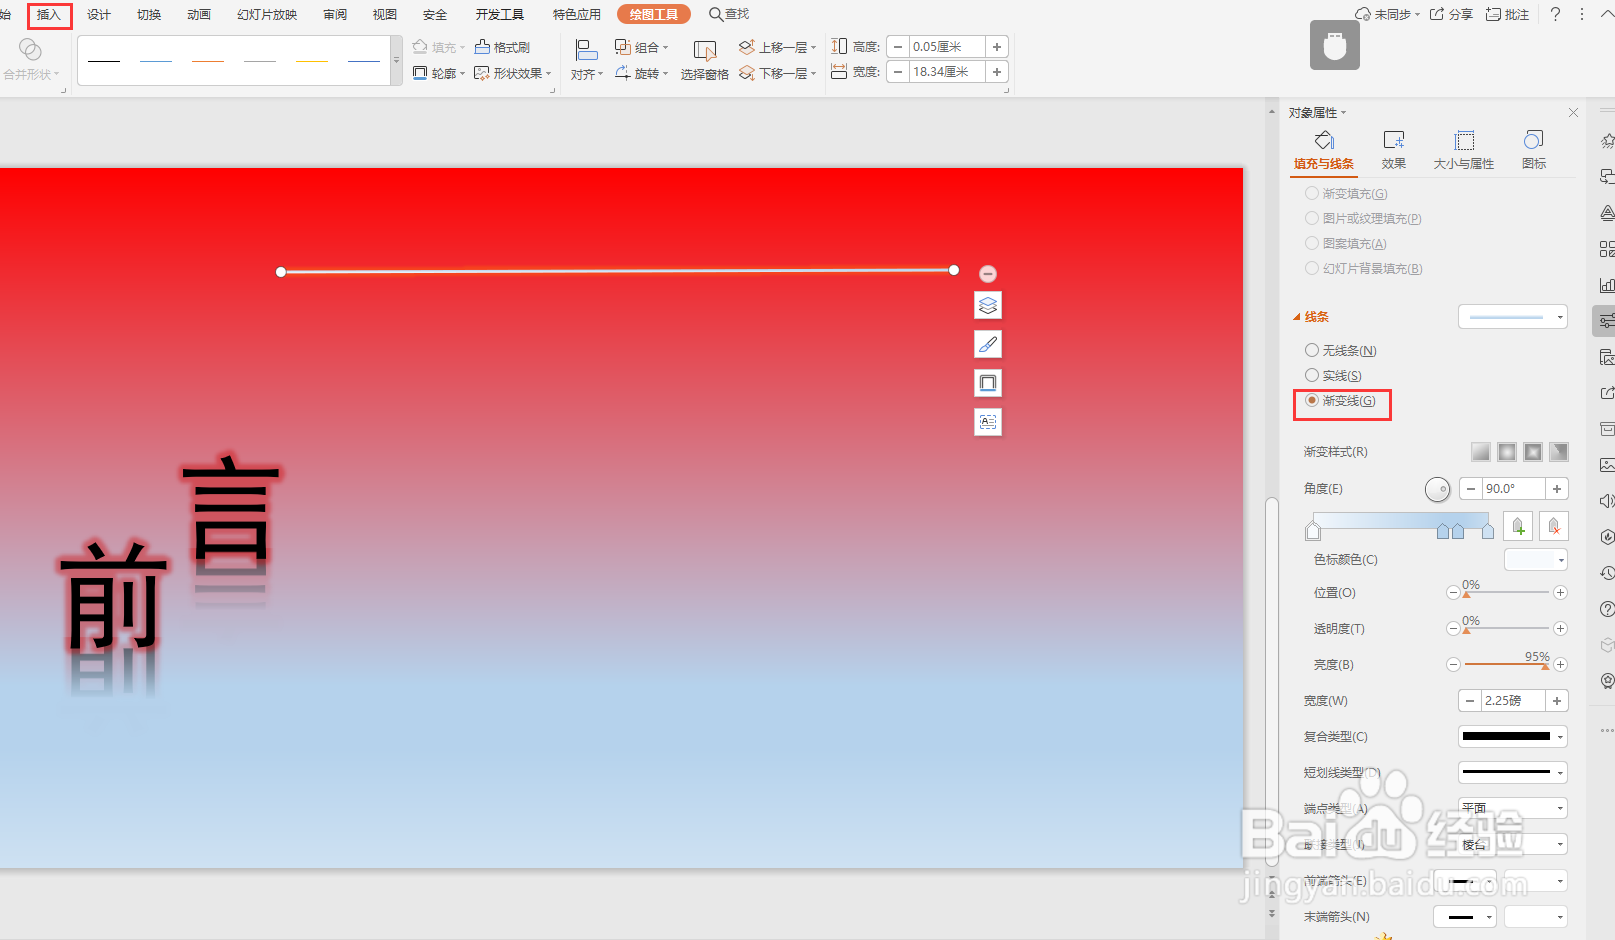Open the 组合 group dropdown
Viewport: 1615px width, 940px height.
point(641,47)
